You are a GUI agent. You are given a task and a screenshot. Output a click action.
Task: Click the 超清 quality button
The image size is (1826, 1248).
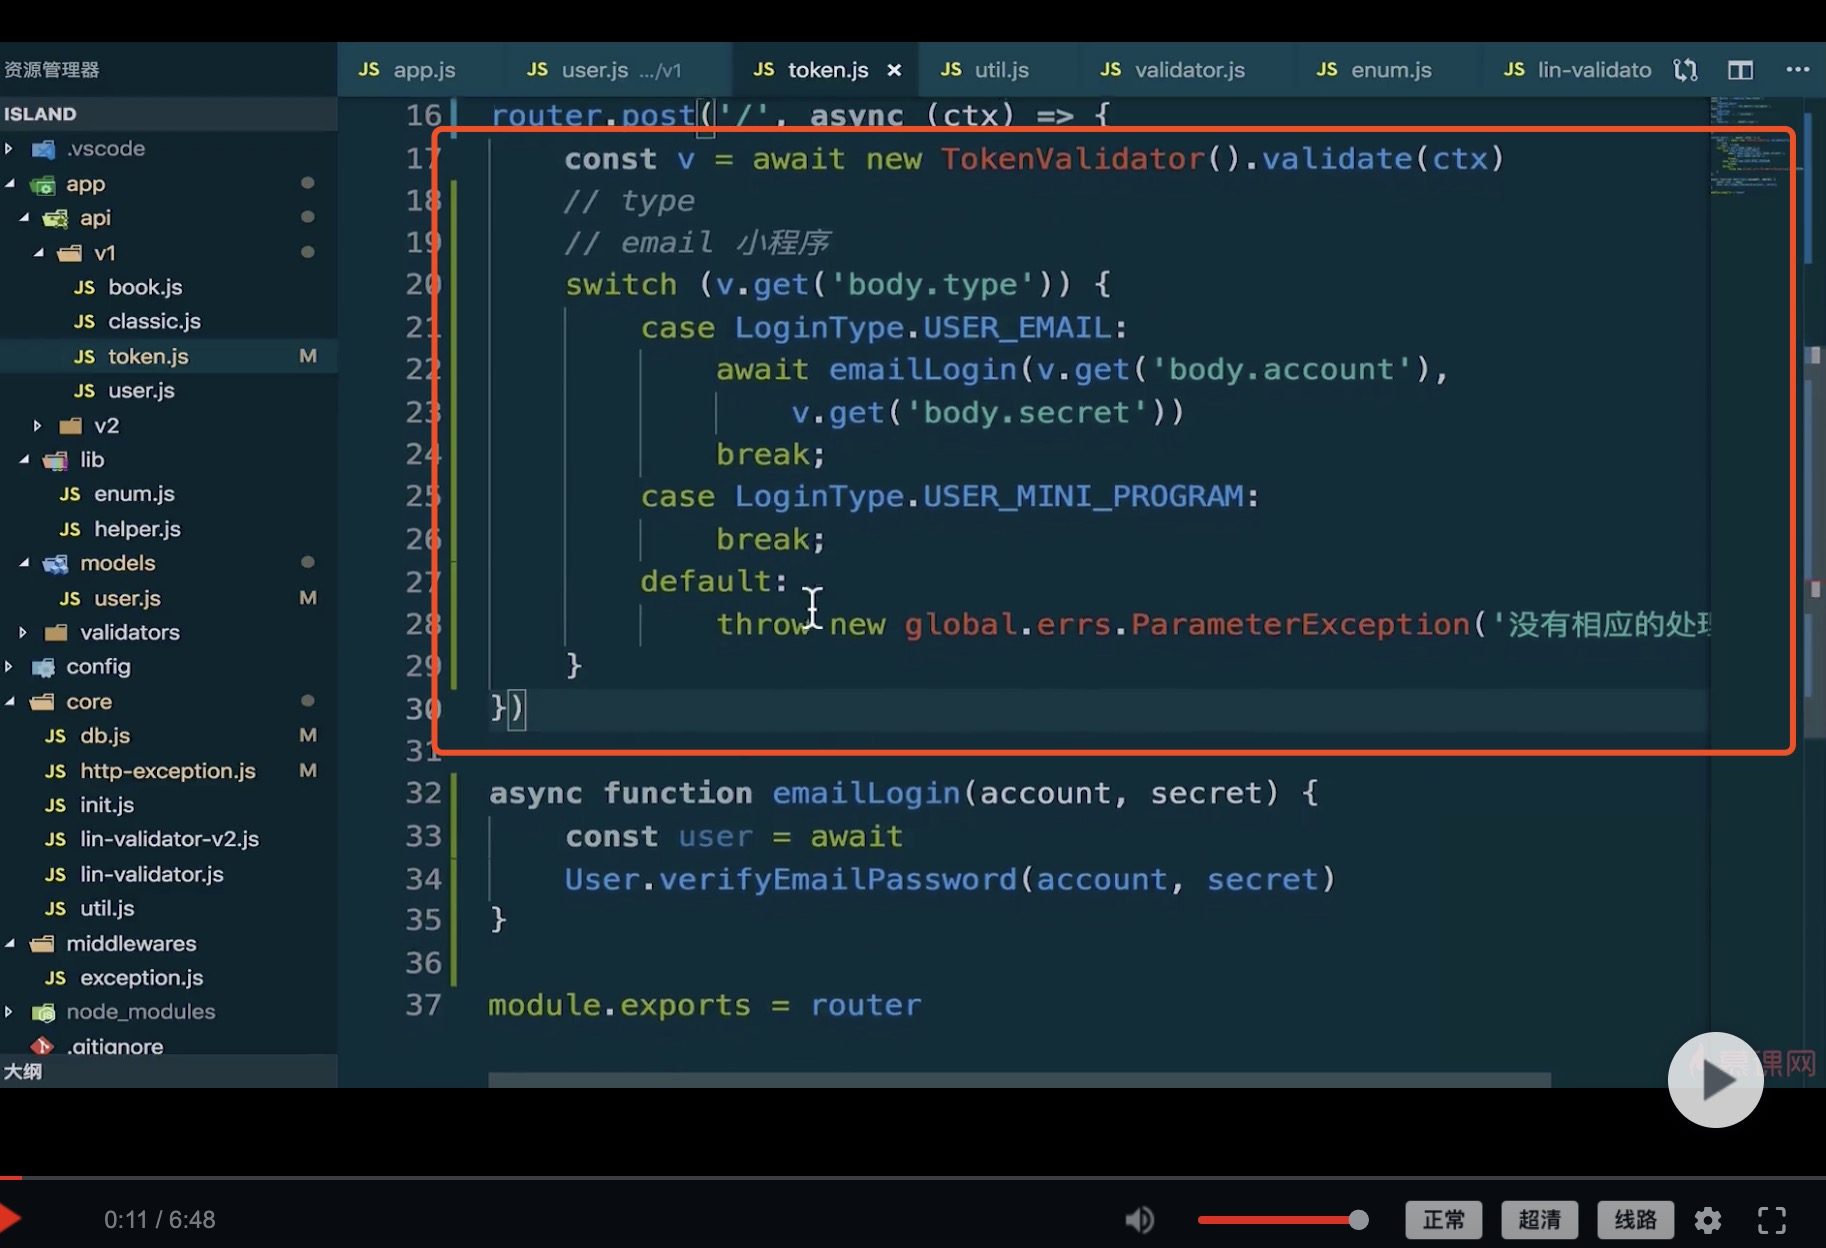(1540, 1220)
